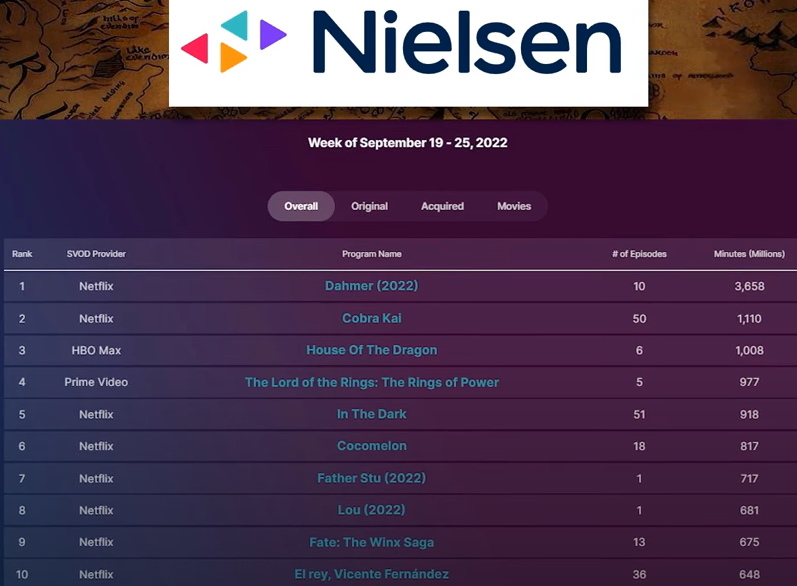Click the Nielsen wordmark text
797x586 pixels.
point(465,43)
